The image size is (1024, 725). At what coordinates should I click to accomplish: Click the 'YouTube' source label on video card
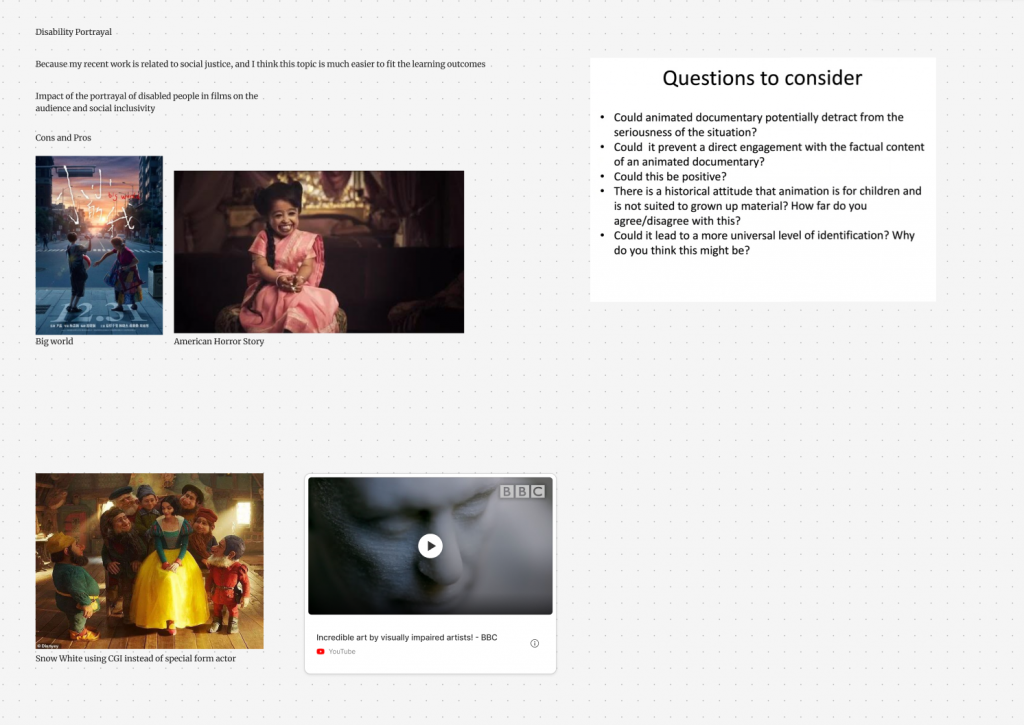(x=342, y=651)
